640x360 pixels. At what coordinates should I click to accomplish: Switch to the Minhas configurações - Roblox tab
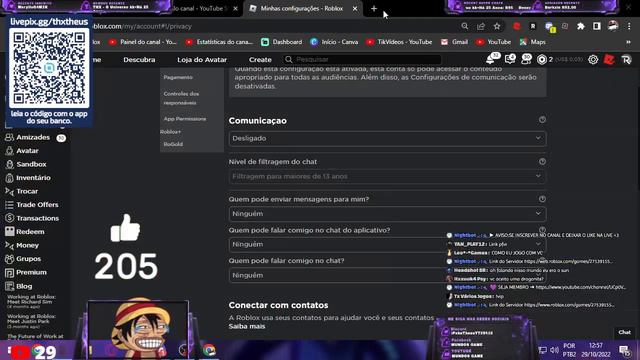point(302,8)
